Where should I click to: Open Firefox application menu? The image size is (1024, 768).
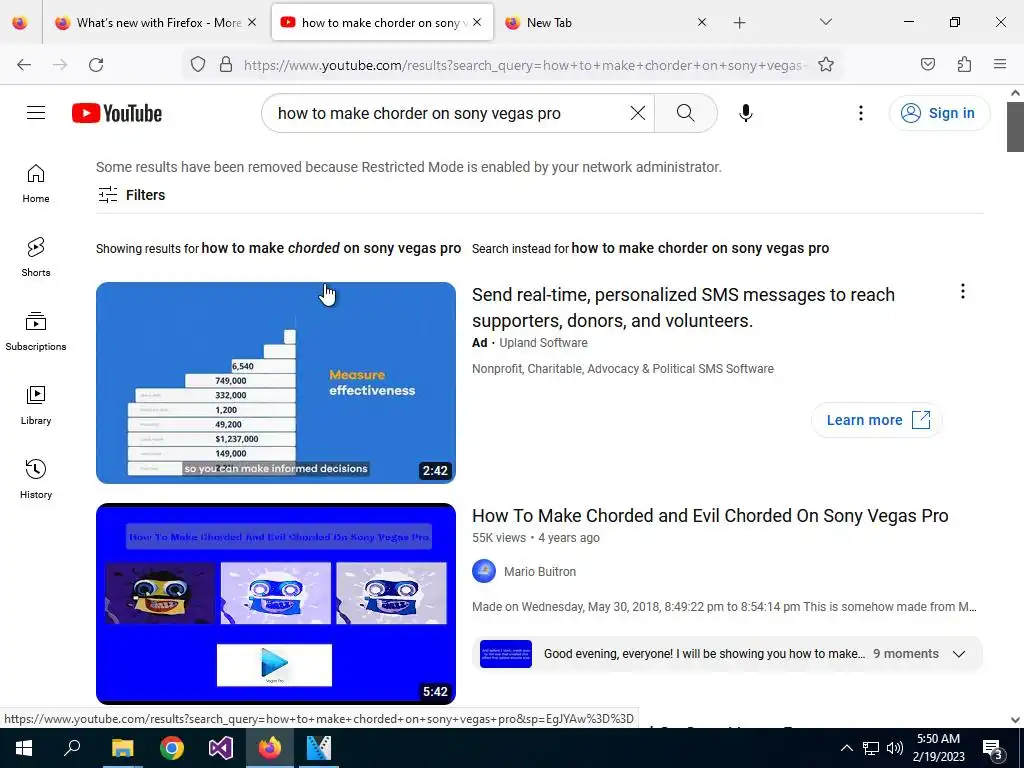point(1000,65)
